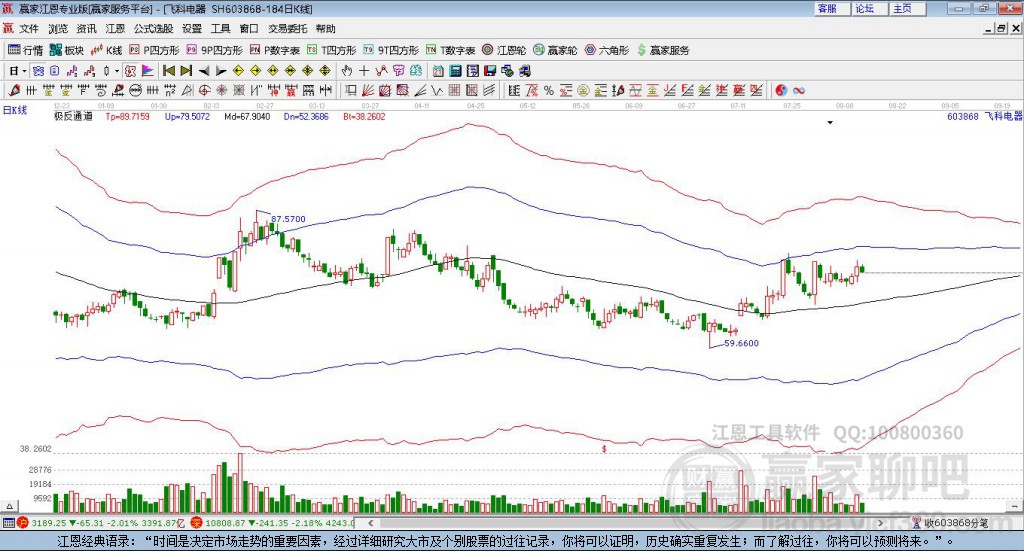The height and width of the screenshot is (551, 1024).
Task: Step chart right with black arrow
Action: (221, 71)
